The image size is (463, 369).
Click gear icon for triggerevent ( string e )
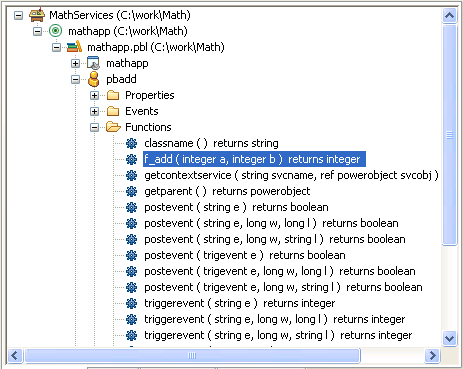[132, 303]
